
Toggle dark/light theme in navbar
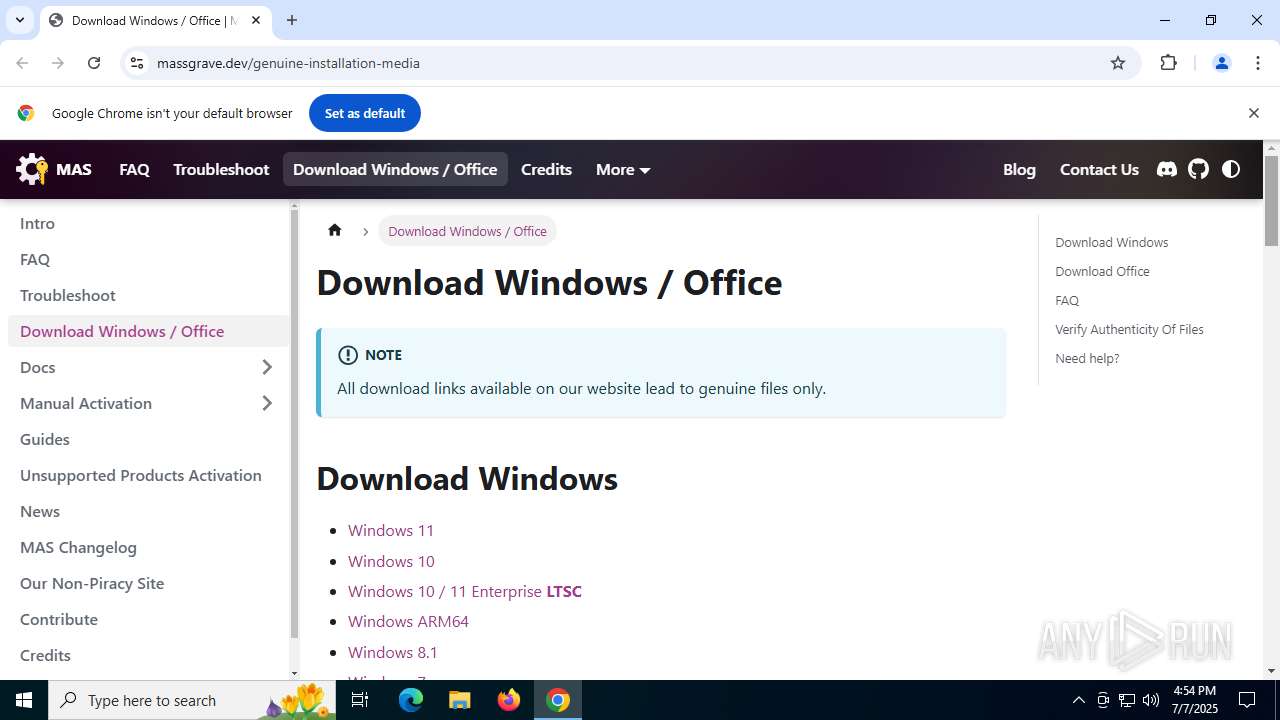(1231, 169)
